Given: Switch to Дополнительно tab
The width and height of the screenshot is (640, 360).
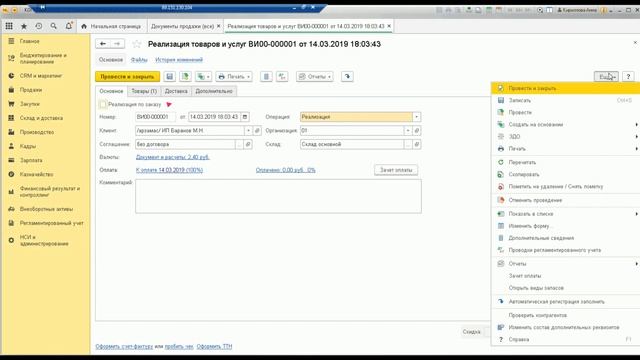Looking at the screenshot, I should point(214,91).
